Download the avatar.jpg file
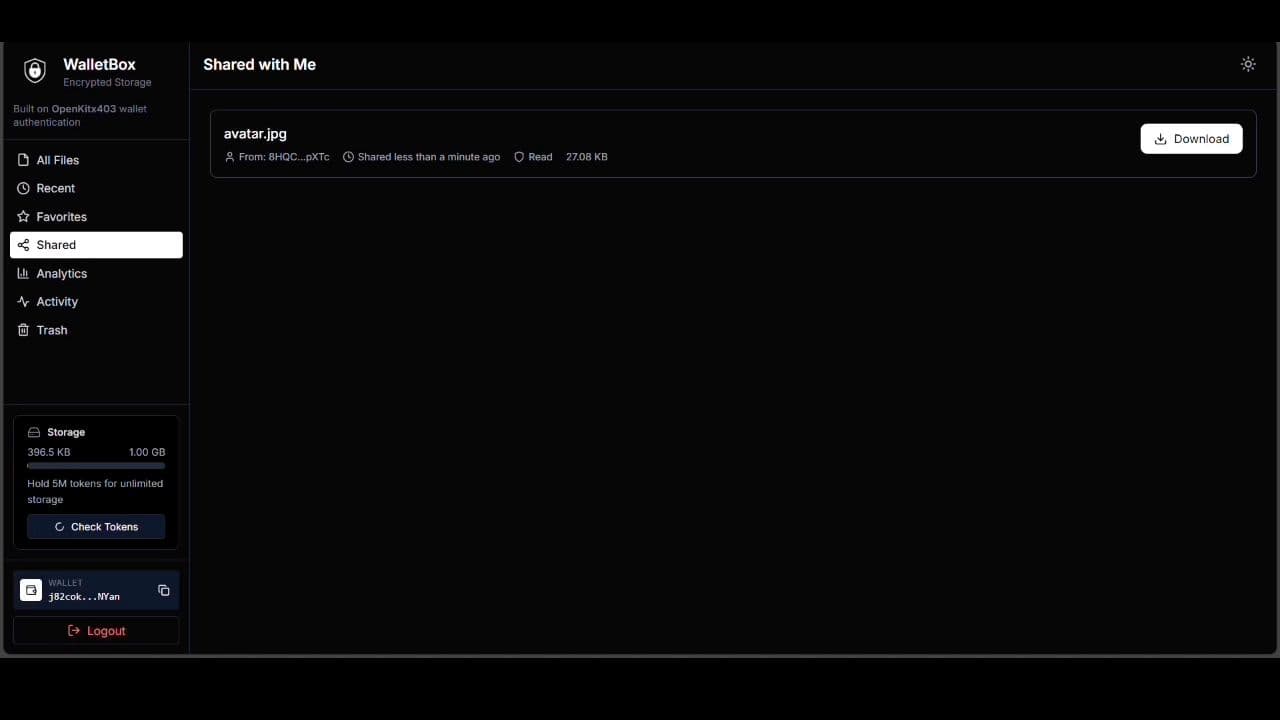 coord(1191,139)
